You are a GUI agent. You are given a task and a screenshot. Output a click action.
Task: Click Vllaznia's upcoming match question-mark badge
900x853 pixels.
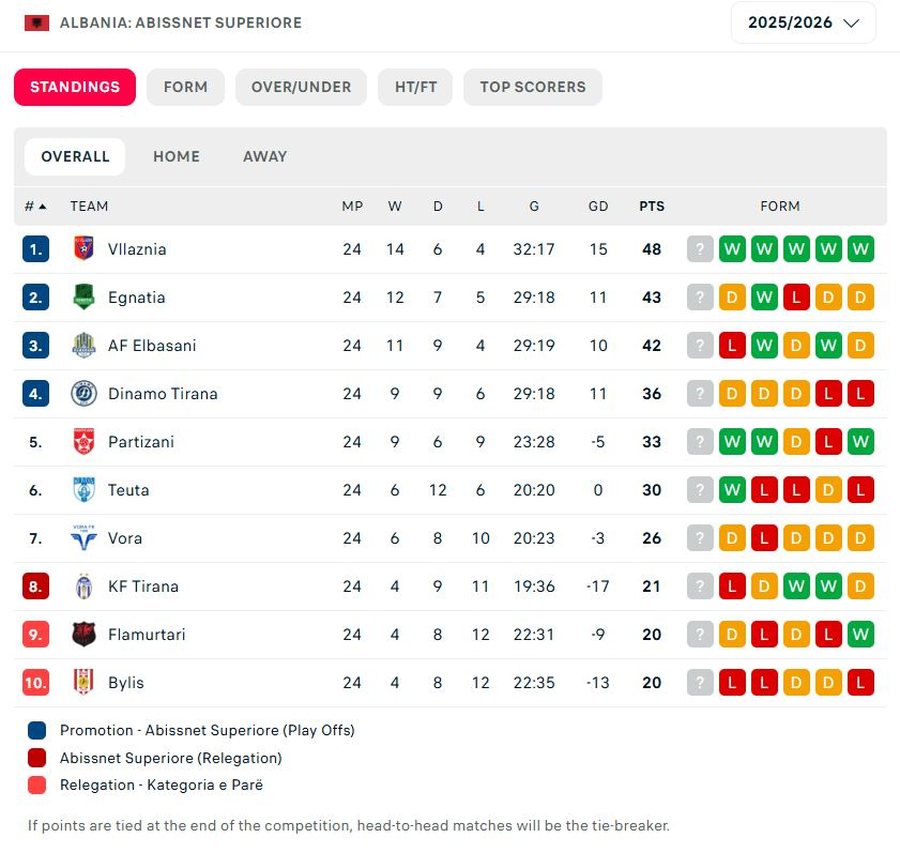(700, 249)
